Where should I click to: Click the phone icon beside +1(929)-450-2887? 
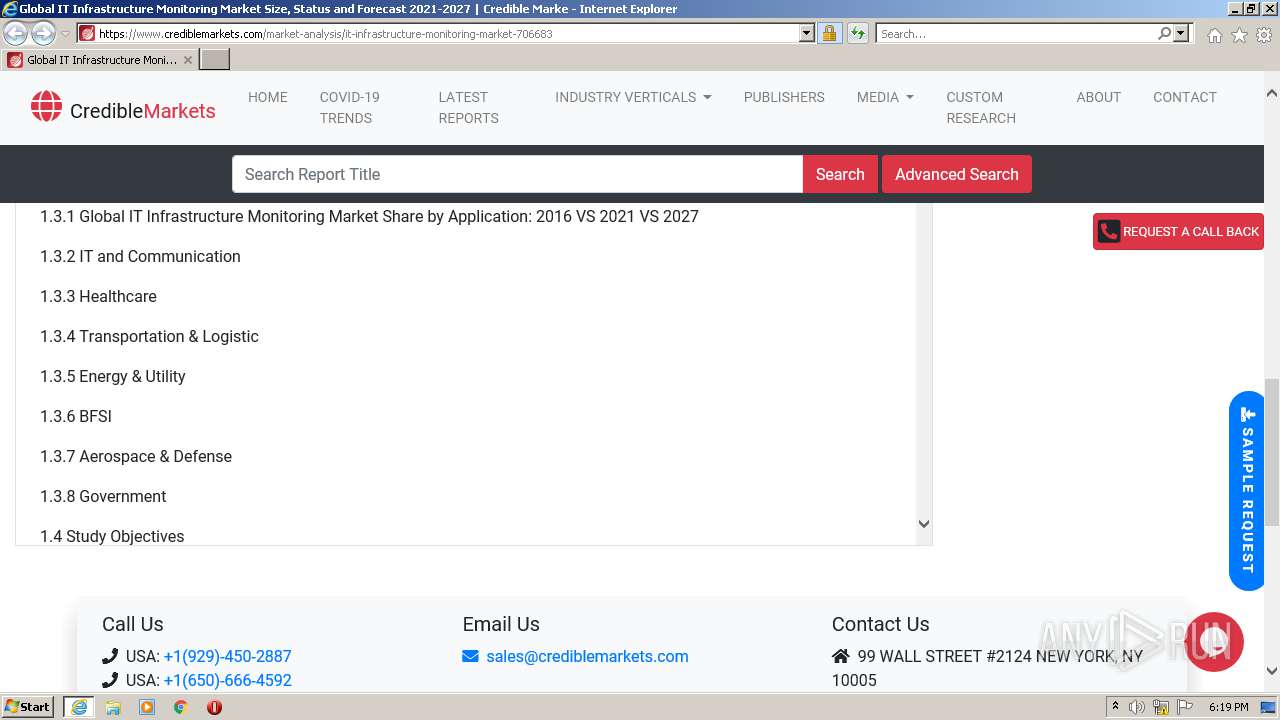tap(110, 657)
